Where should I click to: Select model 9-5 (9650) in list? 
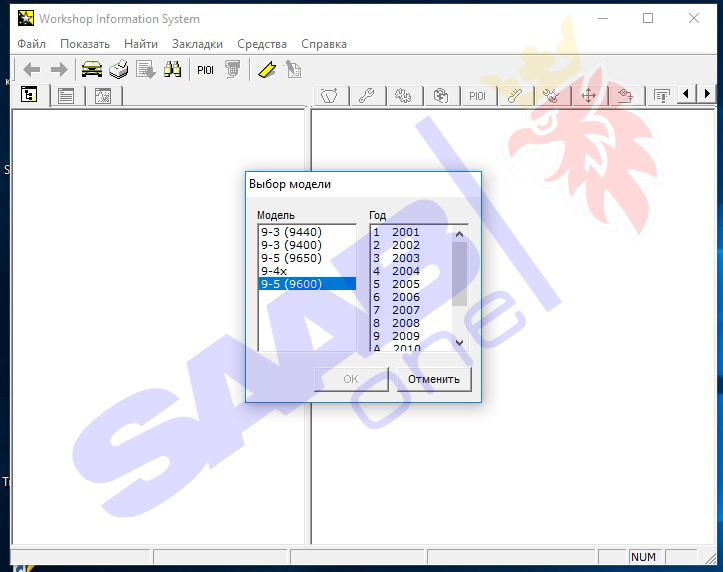point(291,258)
